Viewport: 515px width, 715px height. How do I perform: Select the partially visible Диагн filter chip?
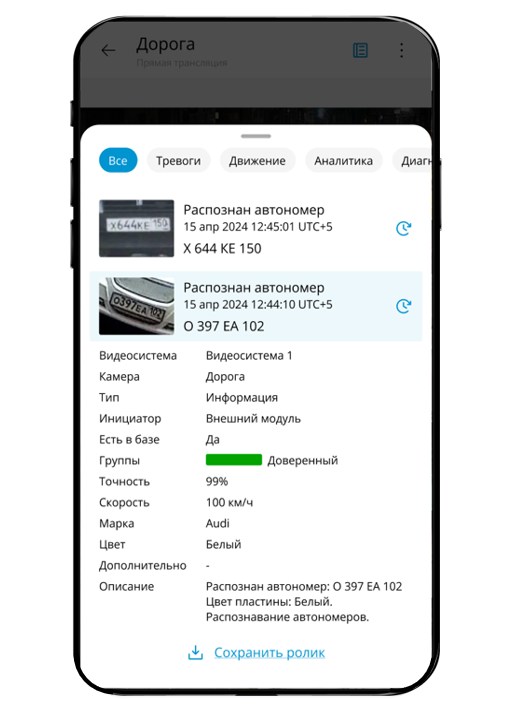coord(412,161)
